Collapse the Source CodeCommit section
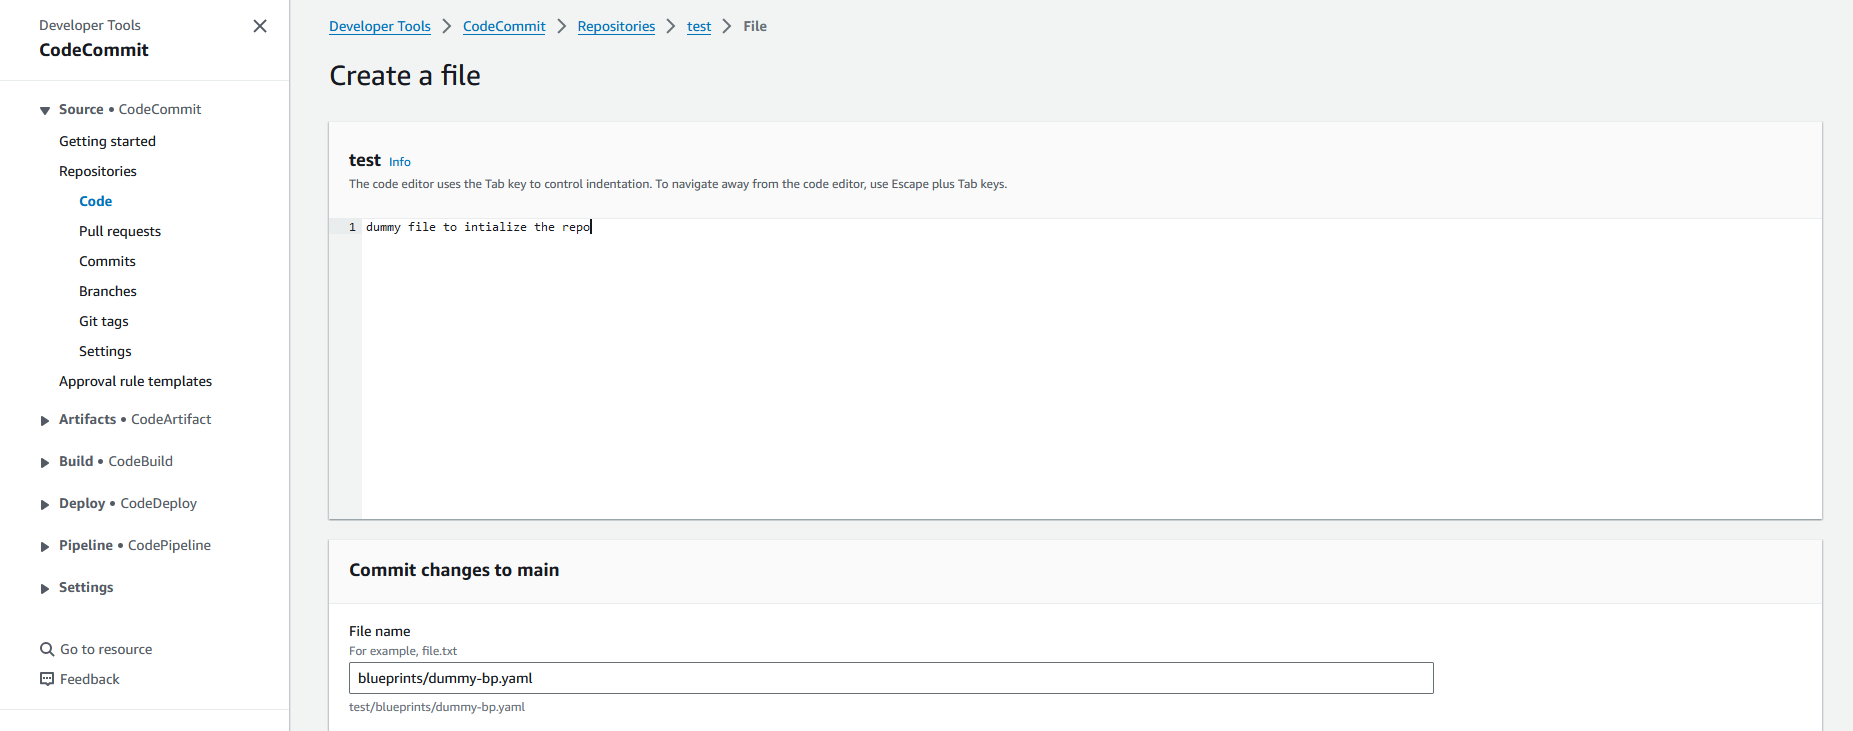 tap(45, 110)
